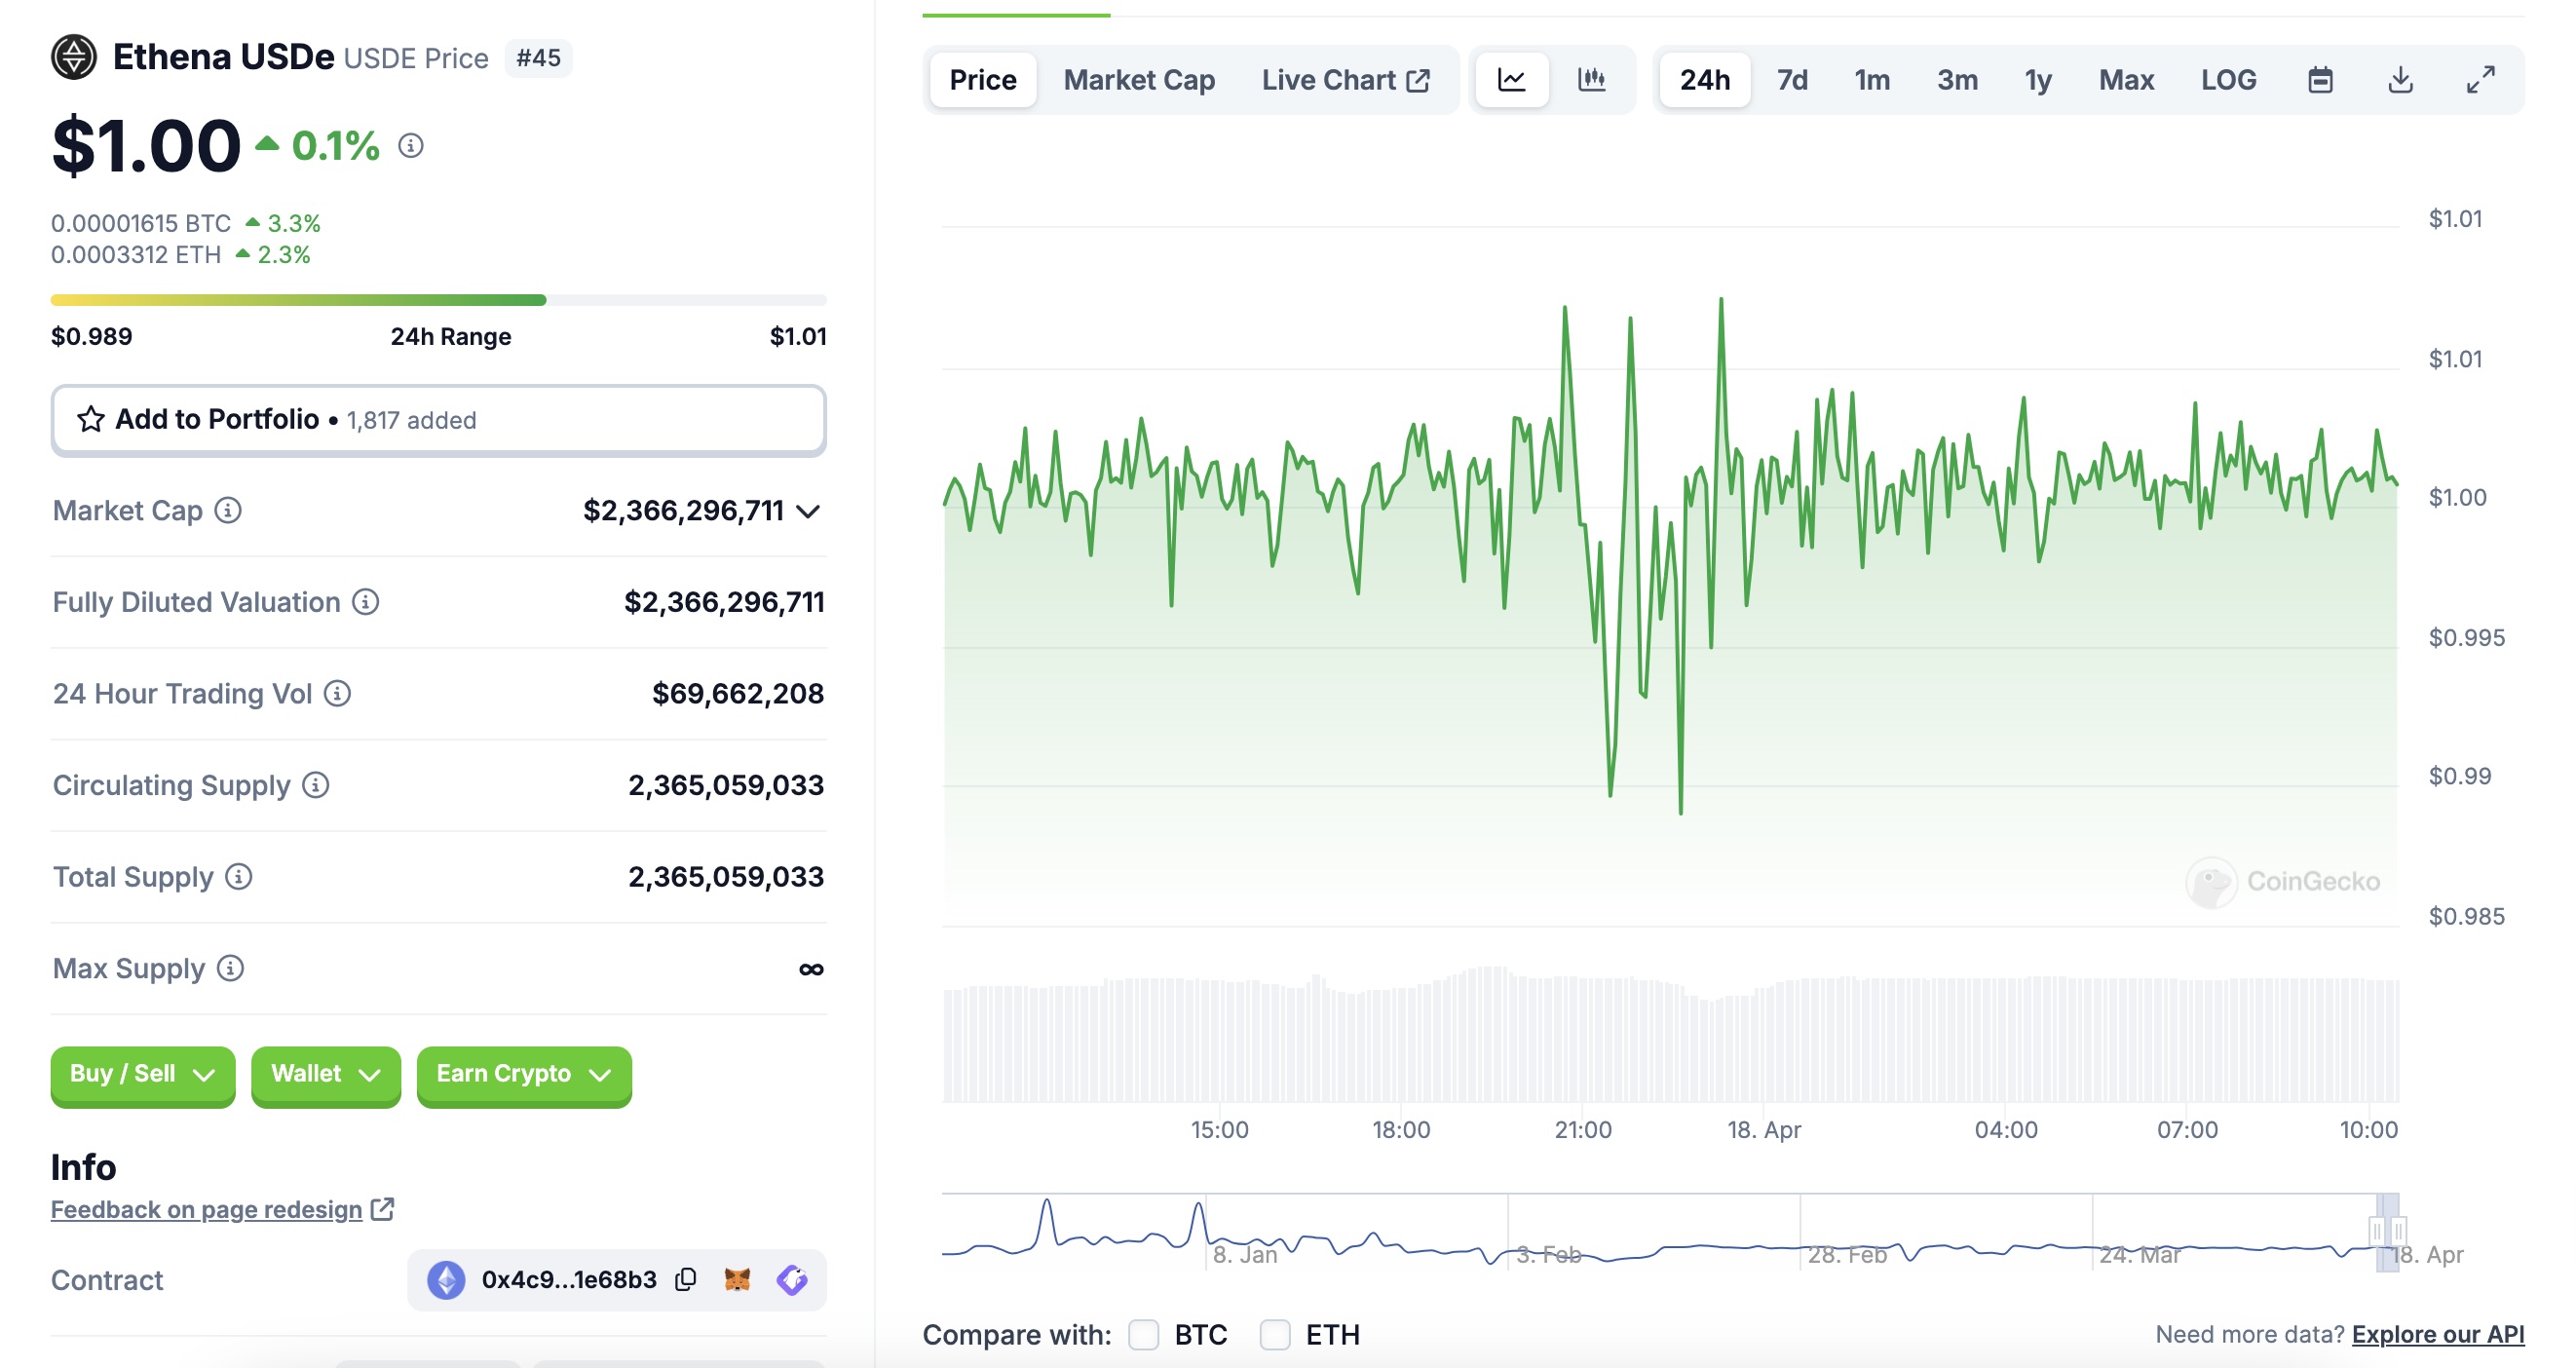
Task: Click the purple wallet icon beside contract
Action: (792, 1280)
